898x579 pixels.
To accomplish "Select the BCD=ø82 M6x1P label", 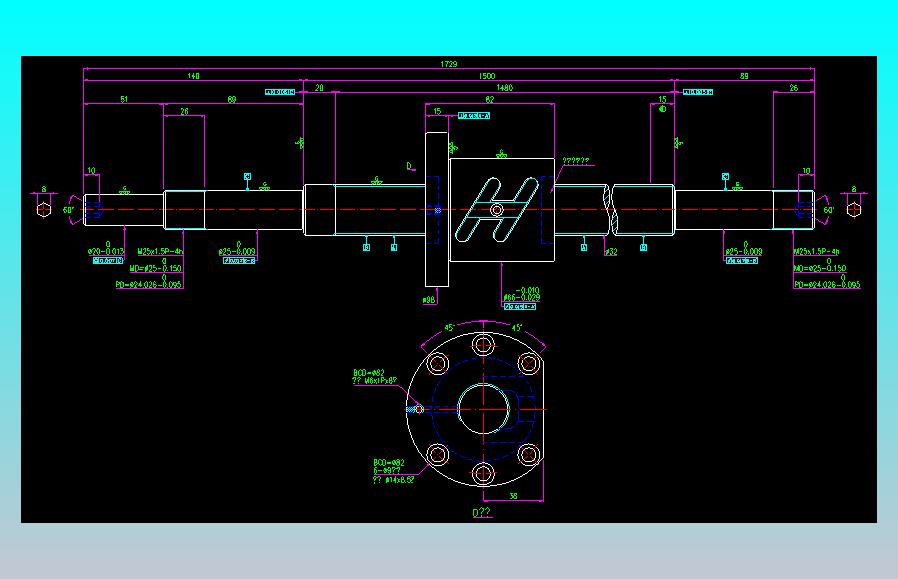I will pos(376,376).
